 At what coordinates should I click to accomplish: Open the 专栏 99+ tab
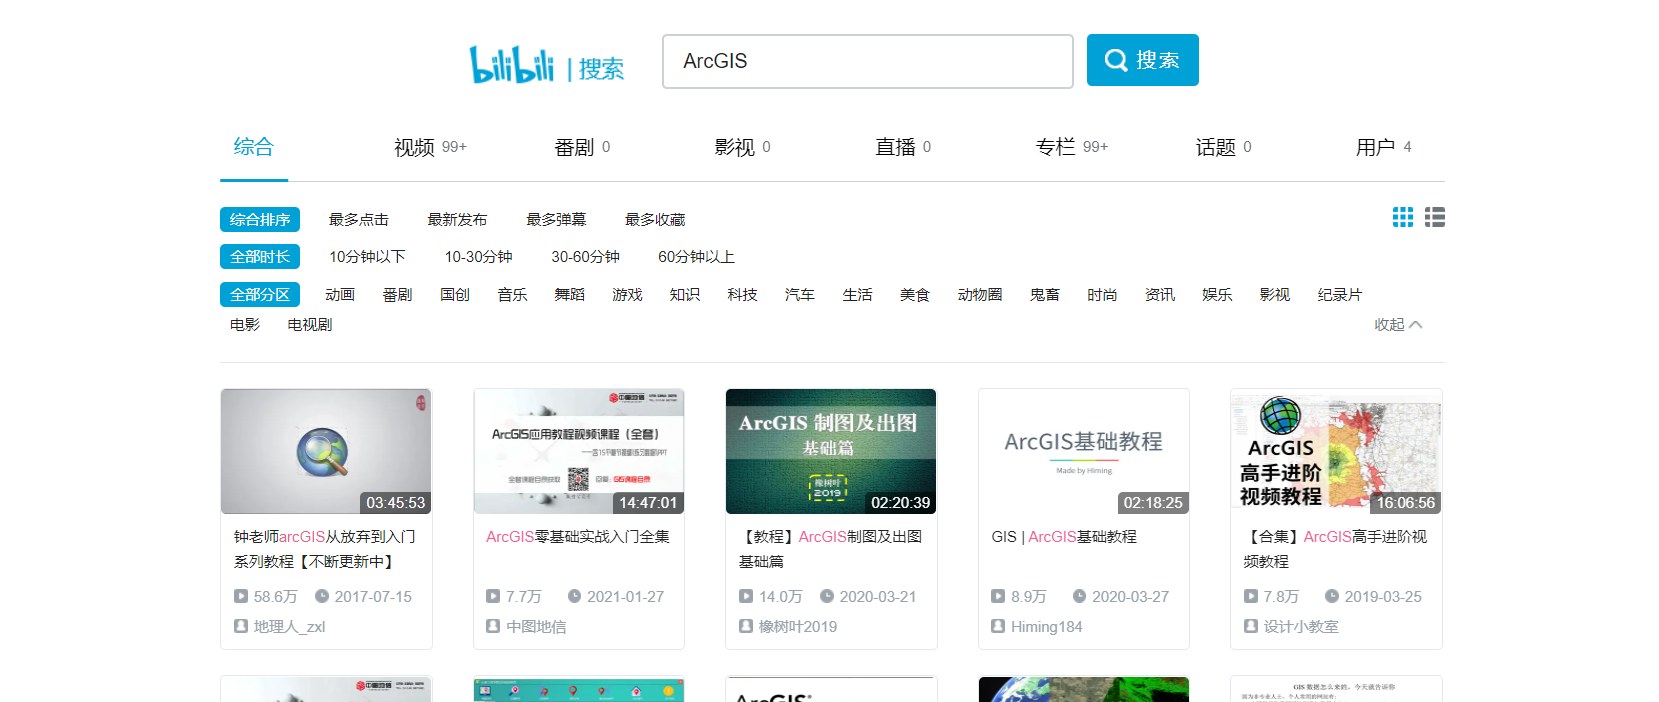[x=1071, y=147]
